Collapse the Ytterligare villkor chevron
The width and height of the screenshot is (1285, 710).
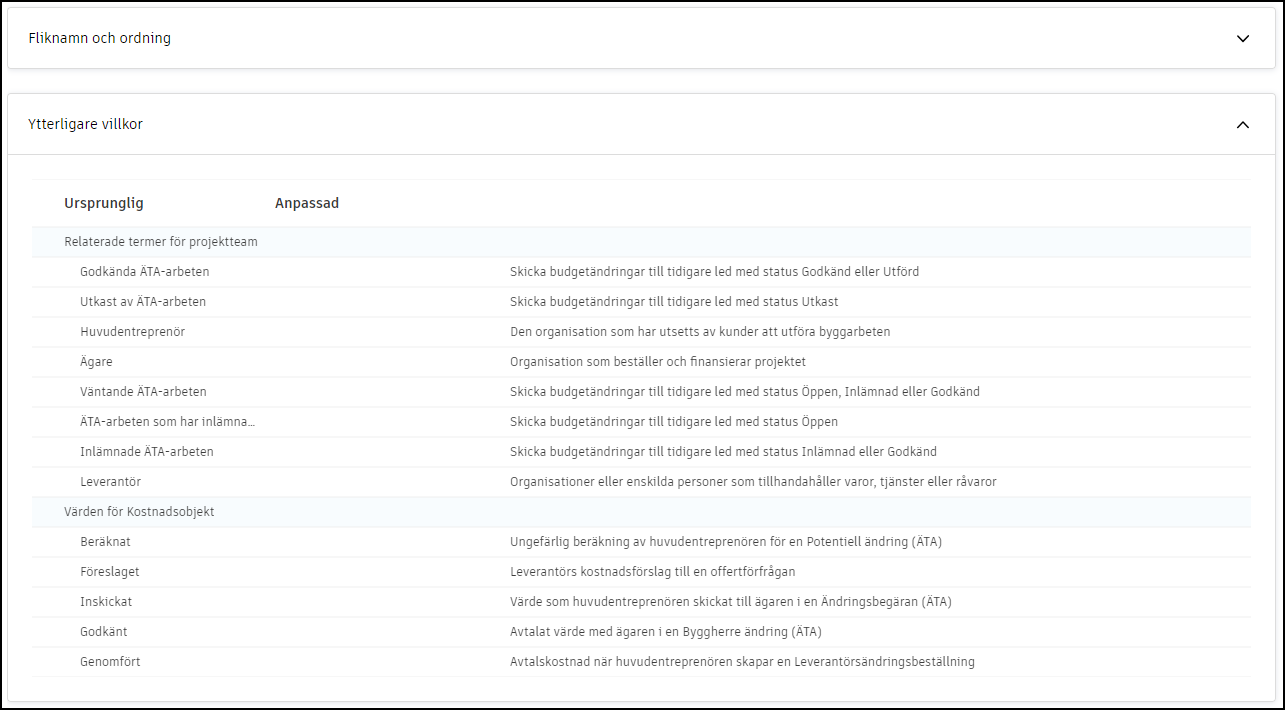tap(1243, 125)
